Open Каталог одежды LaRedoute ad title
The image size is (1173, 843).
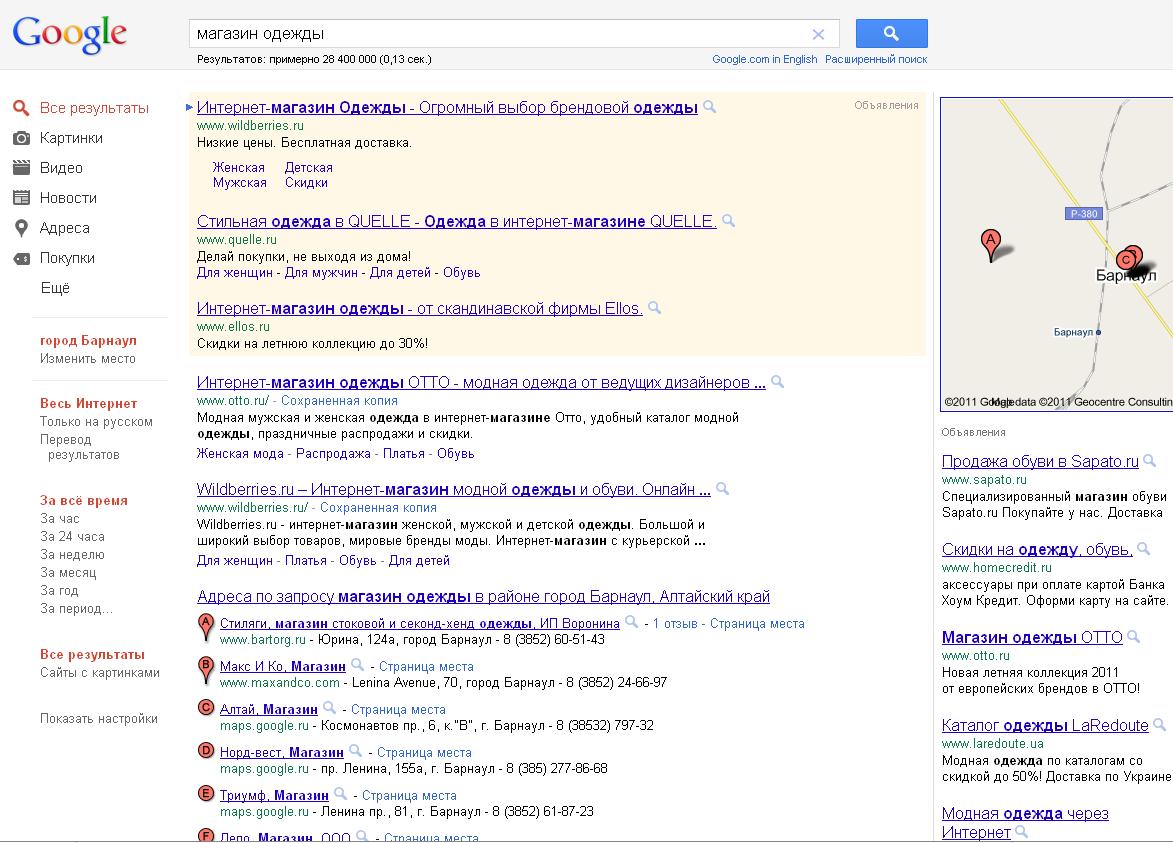(1044, 725)
